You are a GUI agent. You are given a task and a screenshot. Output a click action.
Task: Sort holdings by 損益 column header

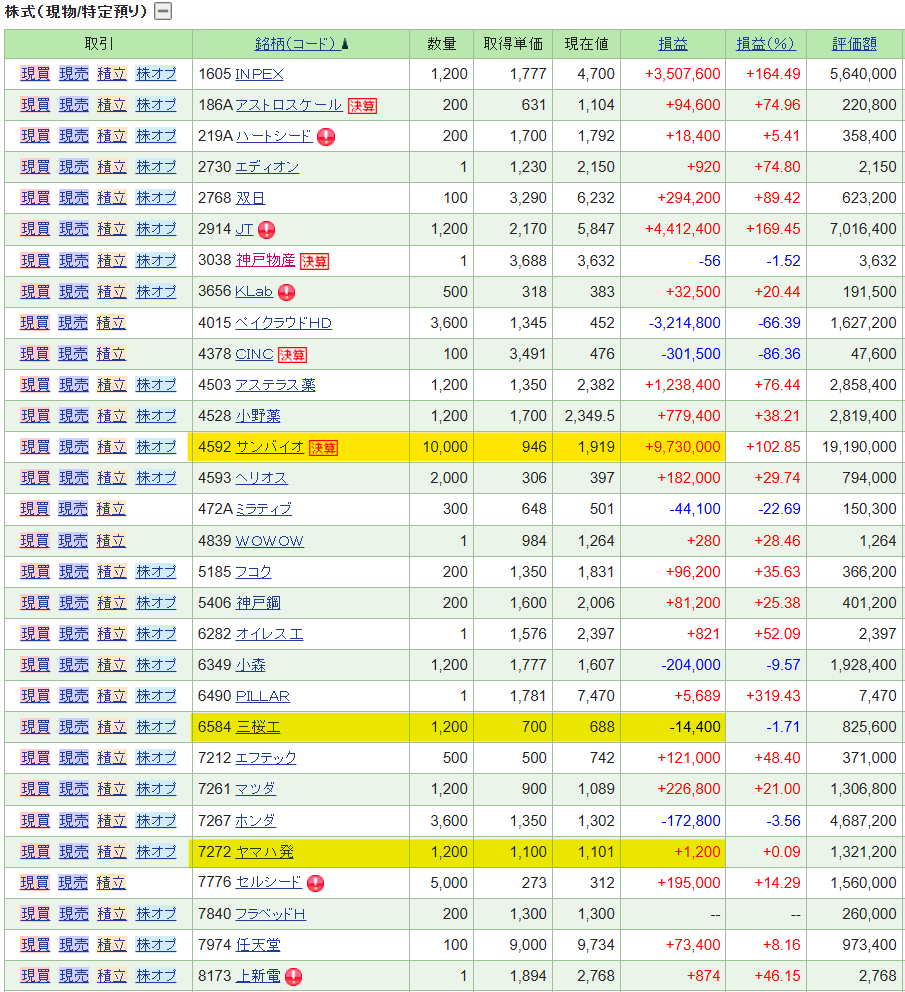click(x=673, y=44)
